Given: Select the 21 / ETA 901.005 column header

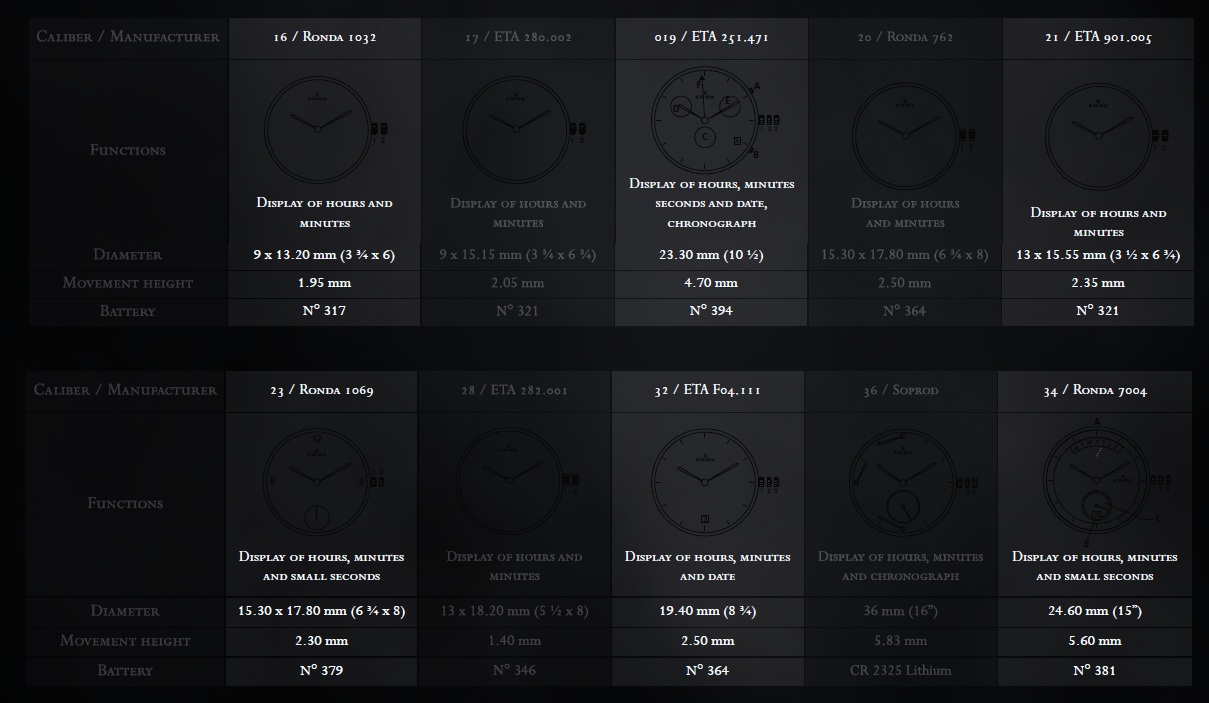Looking at the screenshot, I should click(1098, 38).
